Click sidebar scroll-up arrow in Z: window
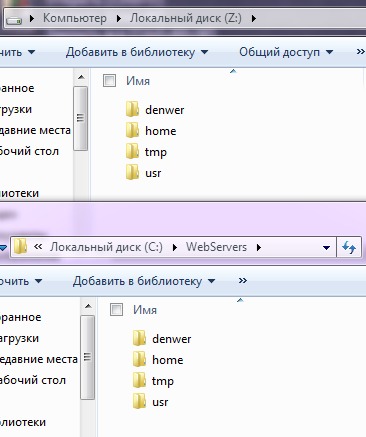The height and width of the screenshot is (437, 366). [81, 78]
